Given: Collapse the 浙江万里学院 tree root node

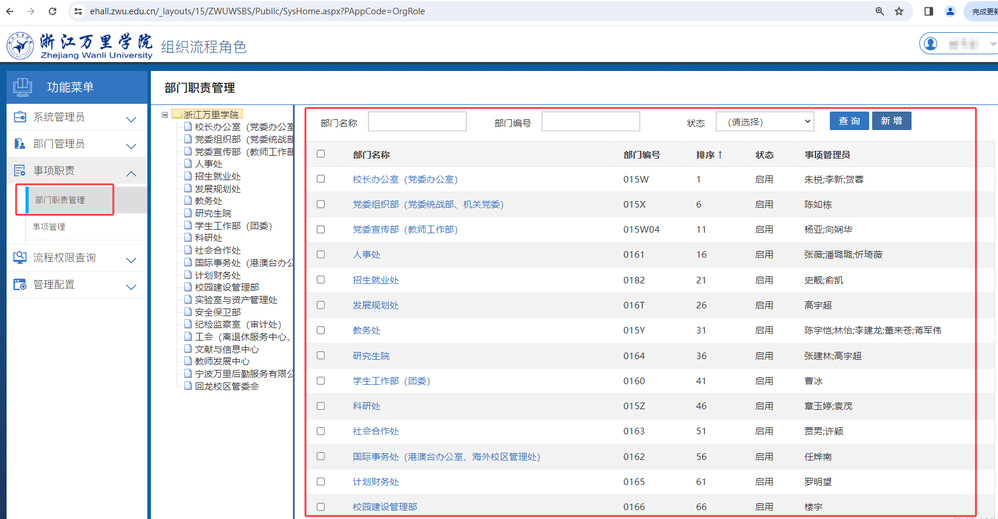Looking at the screenshot, I should coord(165,115).
